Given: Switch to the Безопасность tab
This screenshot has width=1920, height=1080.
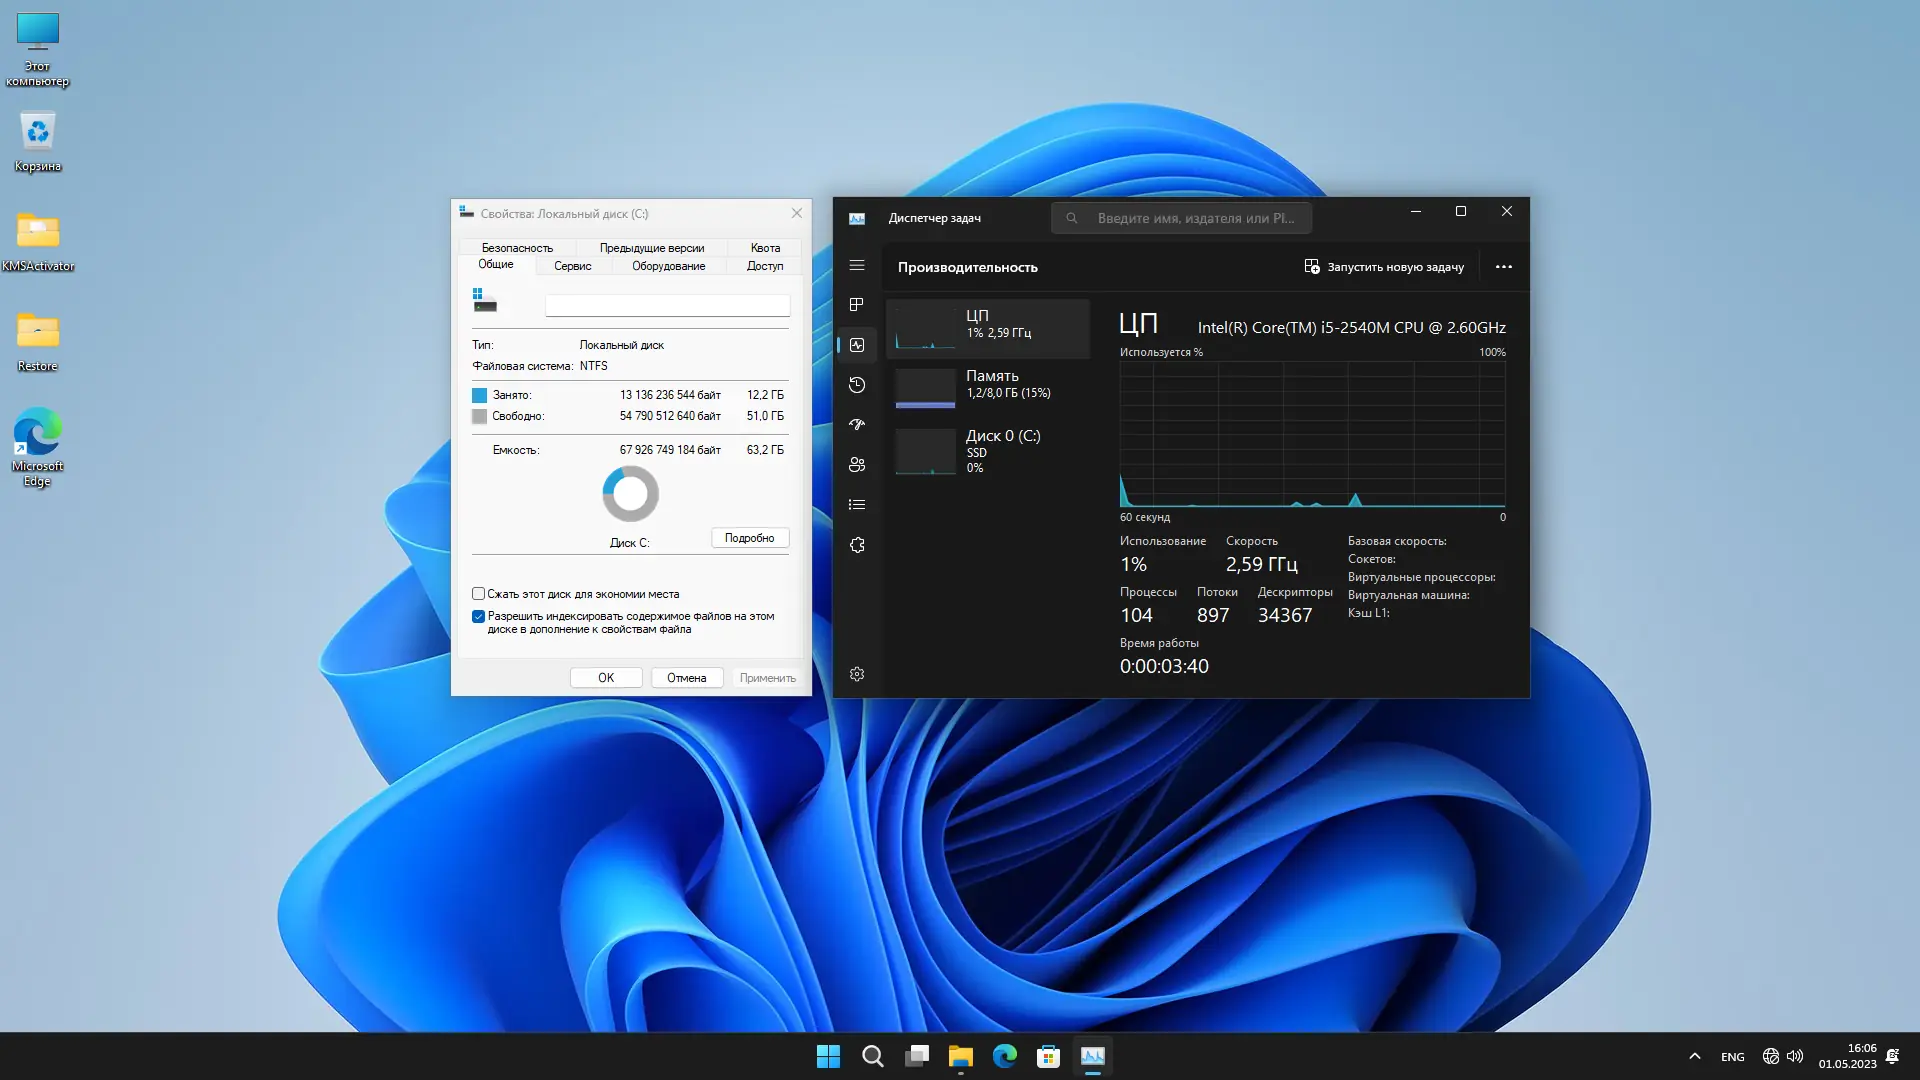Looking at the screenshot, I should [517, 248].
